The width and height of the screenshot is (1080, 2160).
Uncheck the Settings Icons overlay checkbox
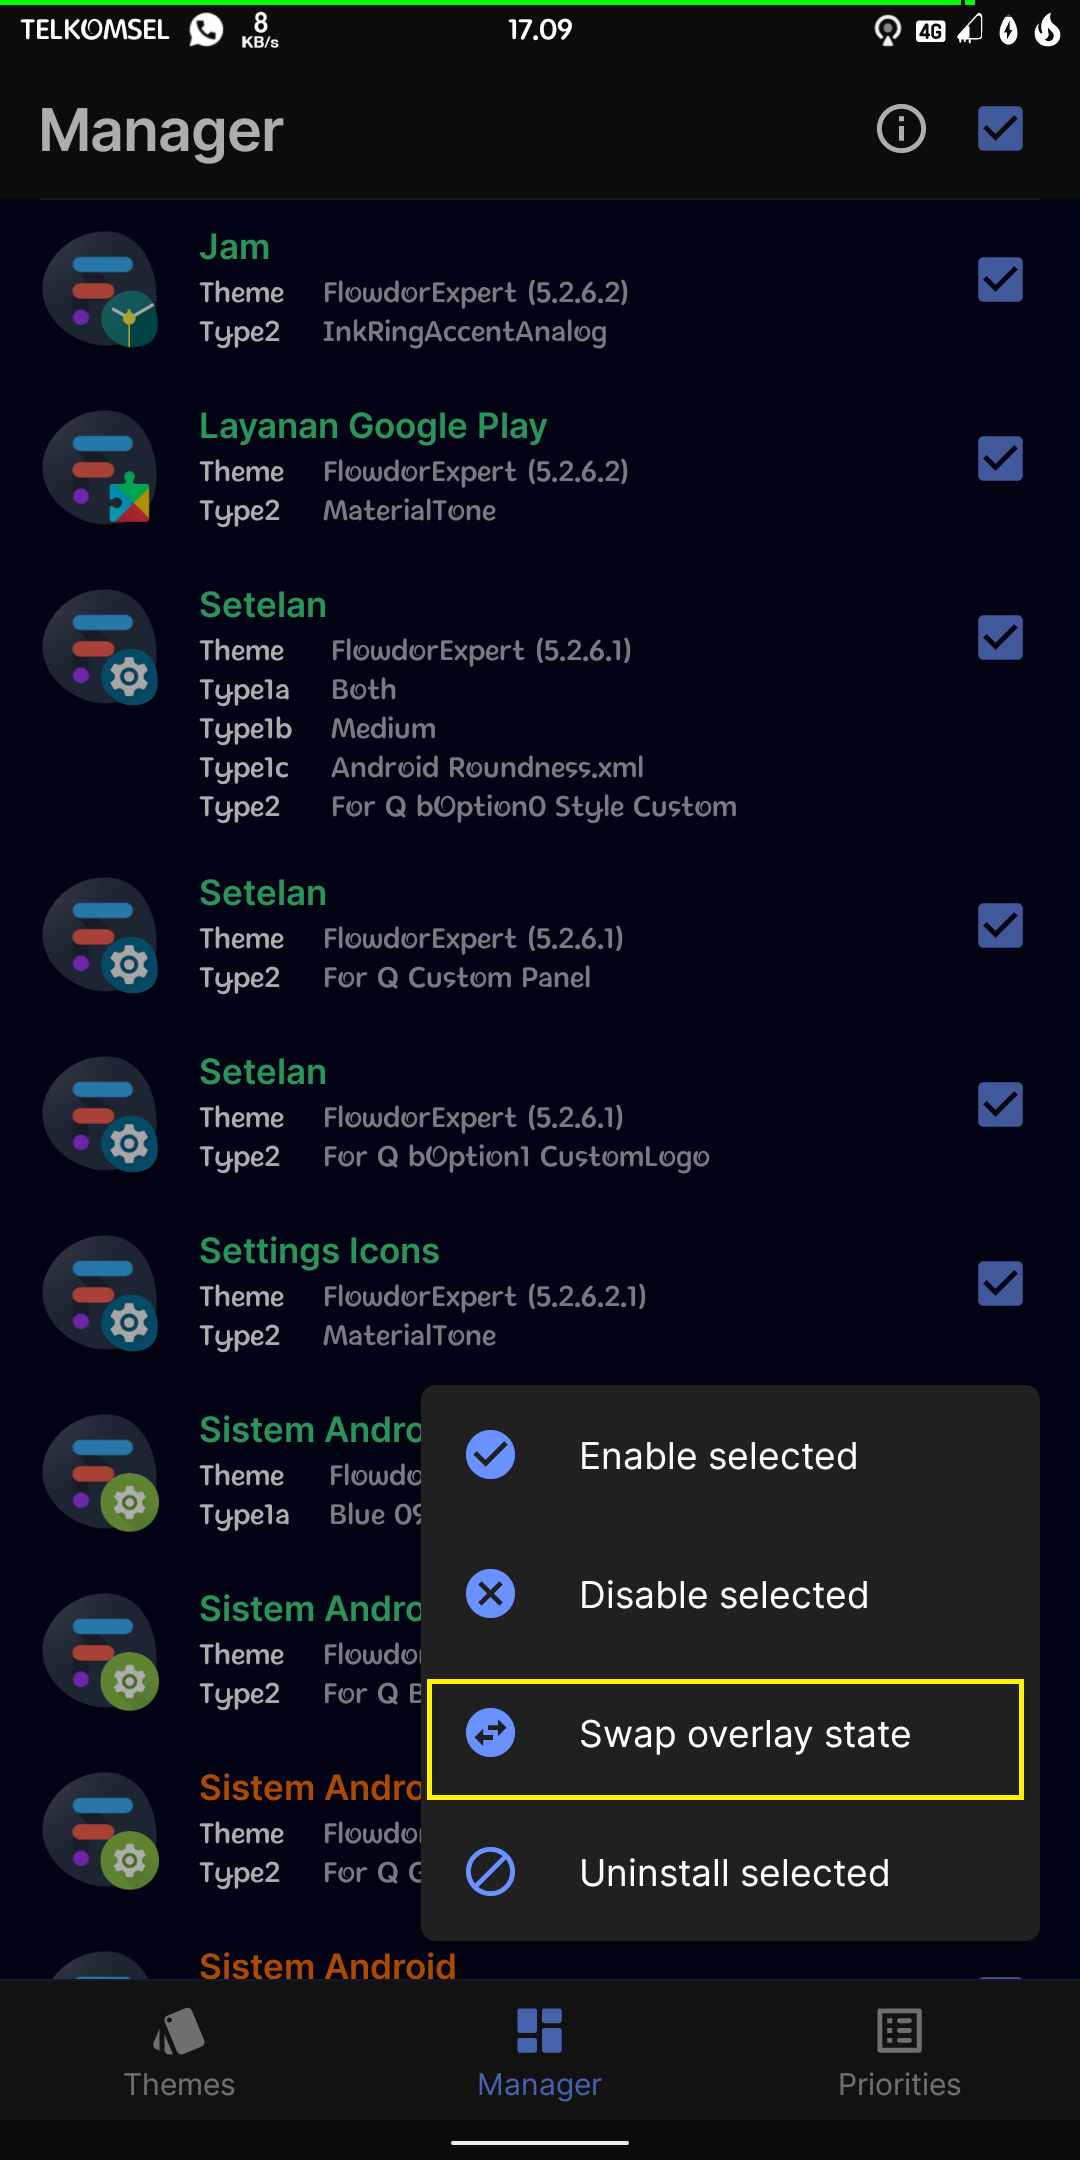click(999, 1283)
